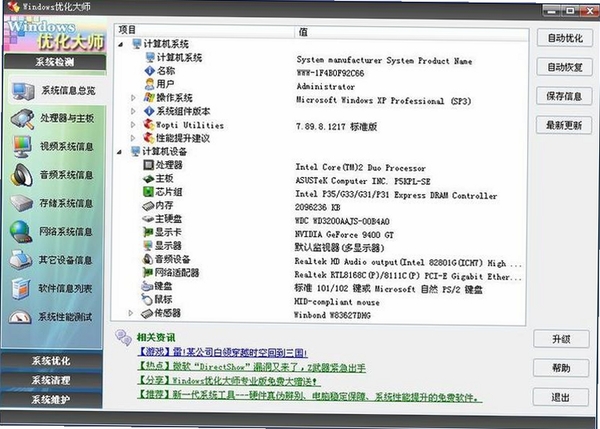Select value 'WDC WD3200AAJS-00B4A0'
The width and height of the screenshot is (600, 429).
coord(342,221)
